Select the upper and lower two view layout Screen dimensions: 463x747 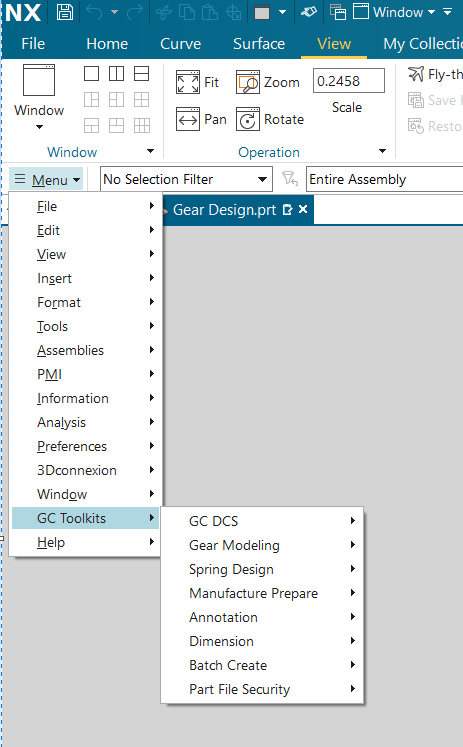pyautogui.click(x=141, y=74)
